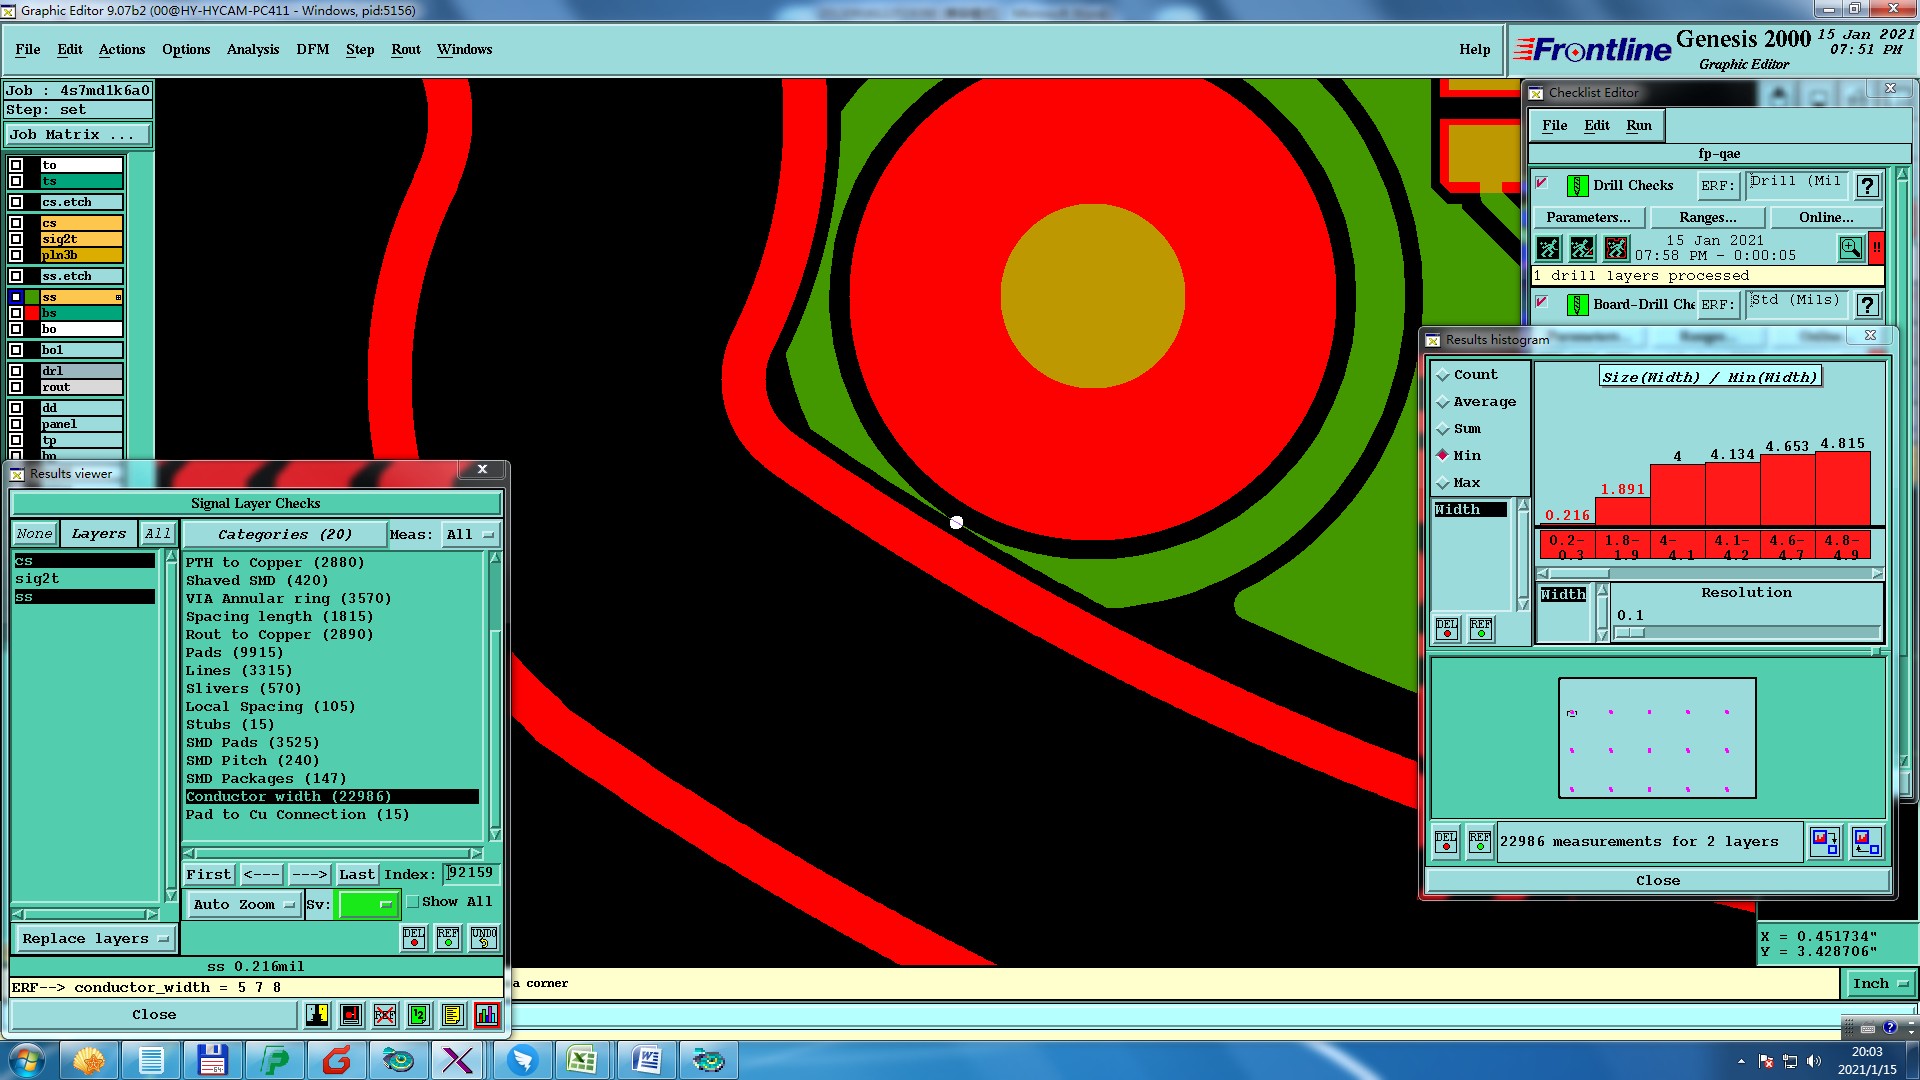
Task: Open the DFM menu
Action: click(312, 49)
